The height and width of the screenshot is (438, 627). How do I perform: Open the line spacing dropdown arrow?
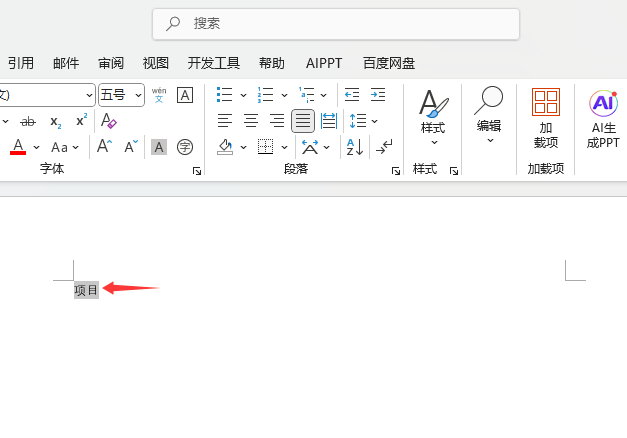[375, 121]
